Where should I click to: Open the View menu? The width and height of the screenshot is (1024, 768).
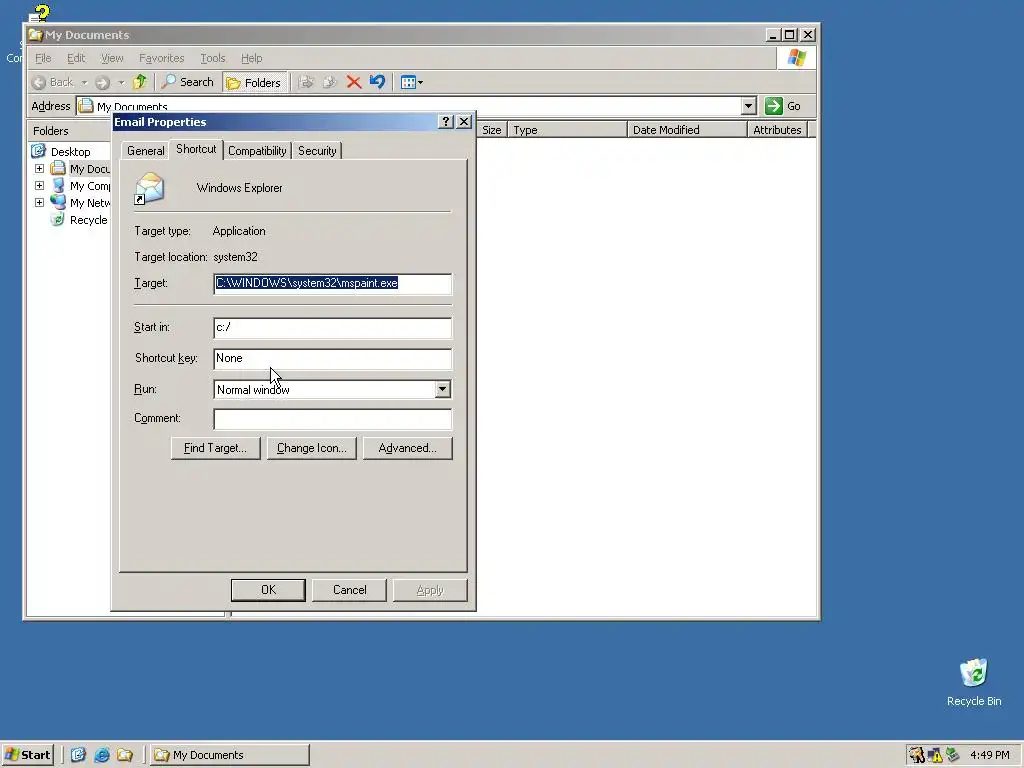coord(112,58)
